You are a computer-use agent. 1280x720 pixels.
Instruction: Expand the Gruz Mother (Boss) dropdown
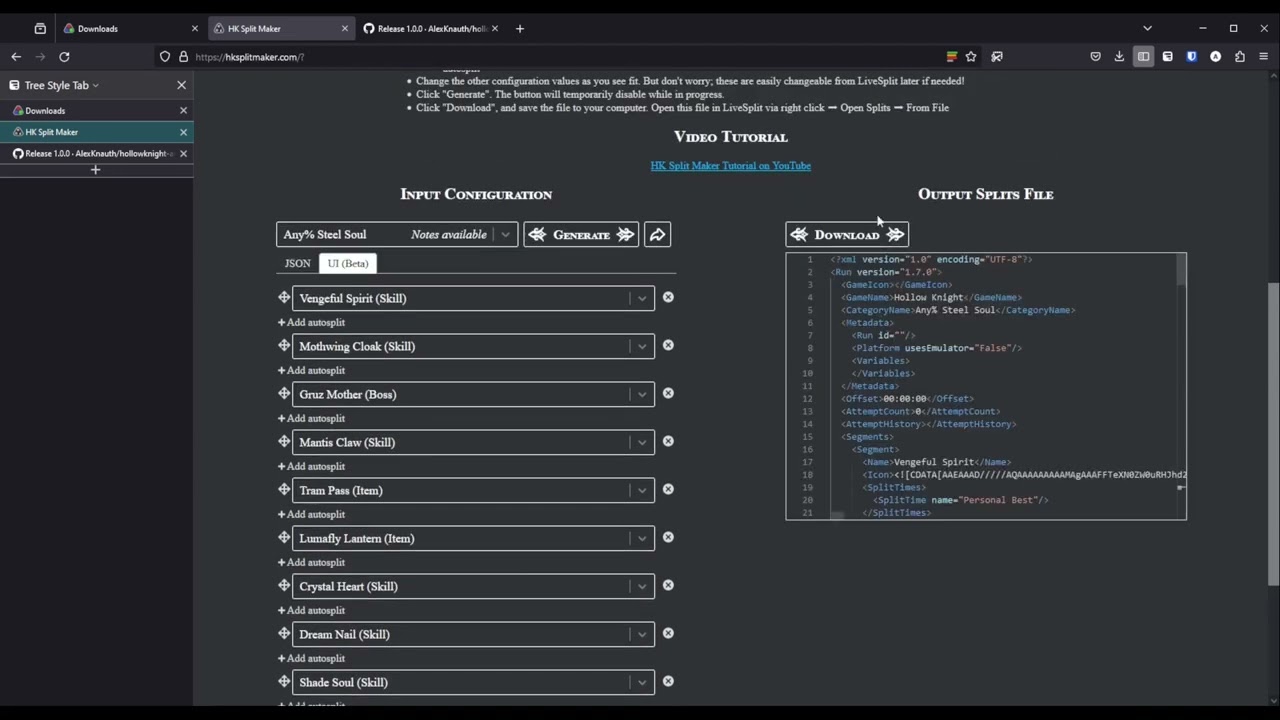pyautogui.click(x=642, y=394)
